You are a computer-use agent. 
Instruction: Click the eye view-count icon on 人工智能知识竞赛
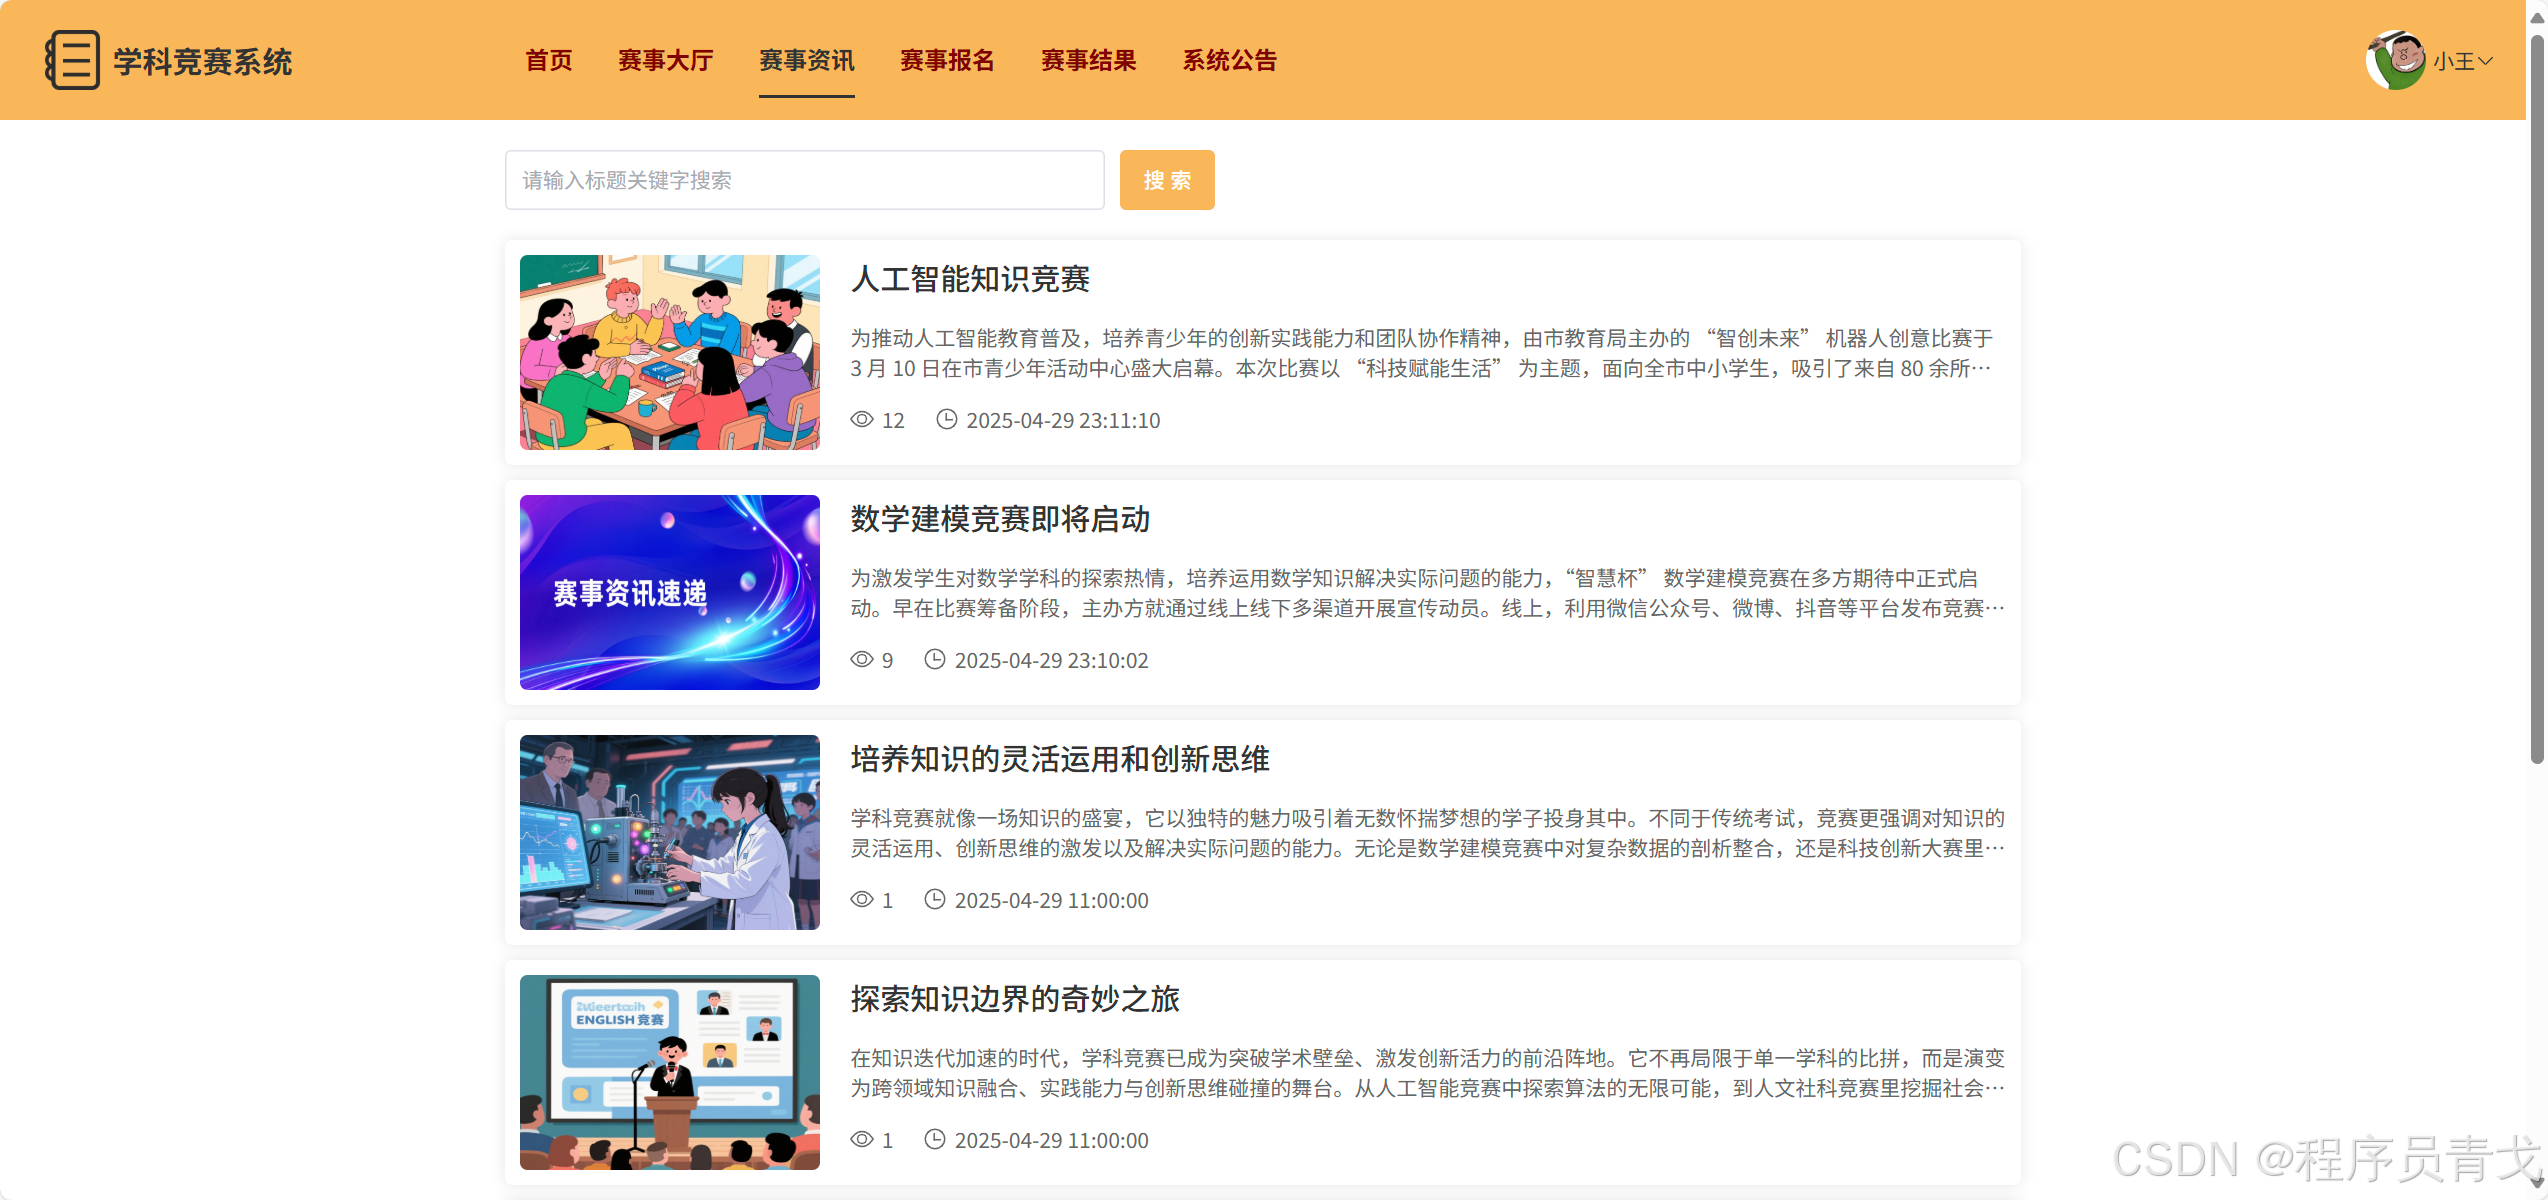point(862,420)
